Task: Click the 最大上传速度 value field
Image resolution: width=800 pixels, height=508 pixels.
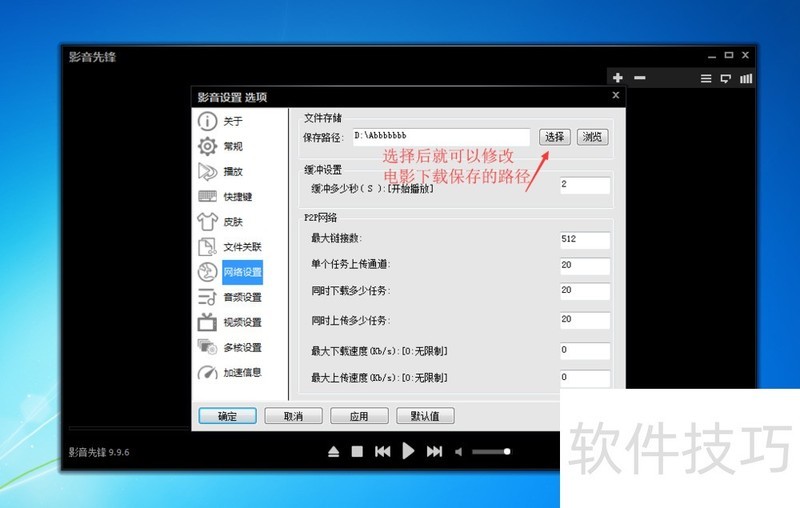Action: 585,378
